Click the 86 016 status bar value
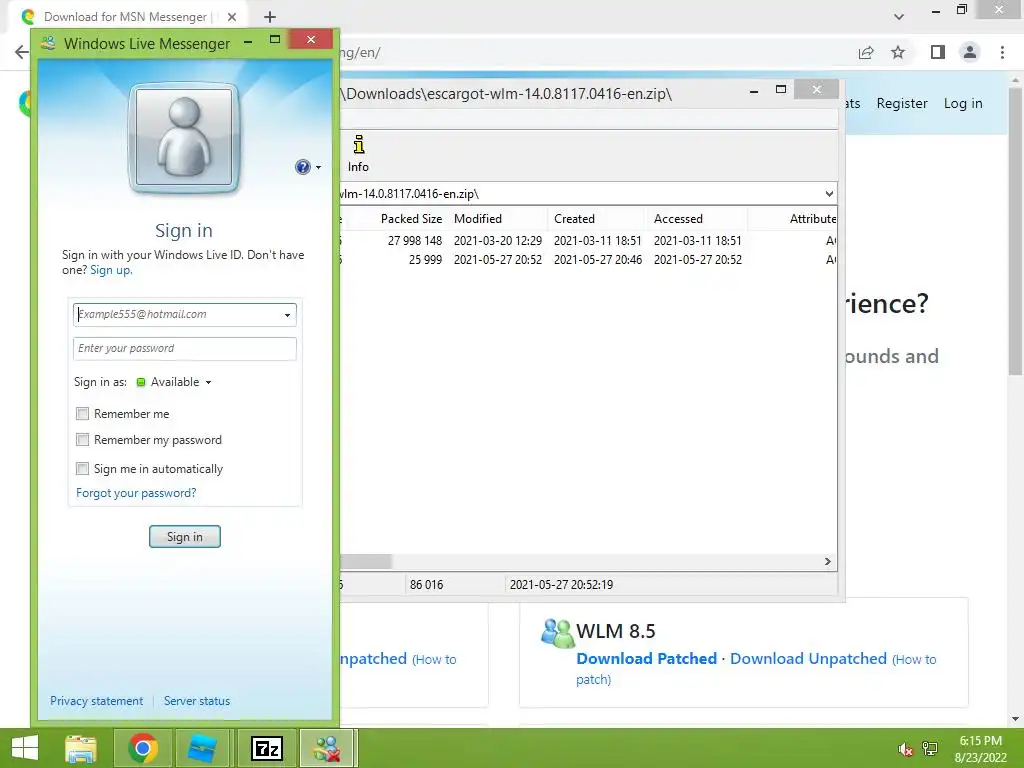 (426, 584)
